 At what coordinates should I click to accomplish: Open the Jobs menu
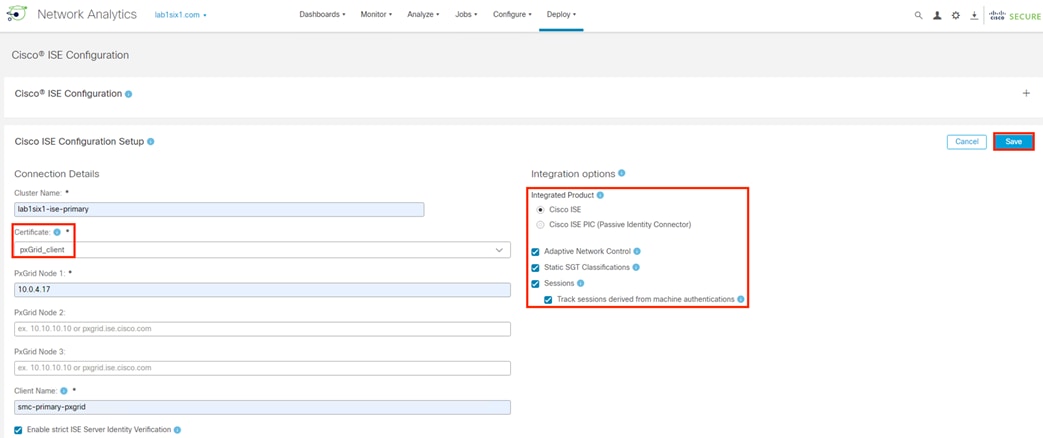pos(466,14)
